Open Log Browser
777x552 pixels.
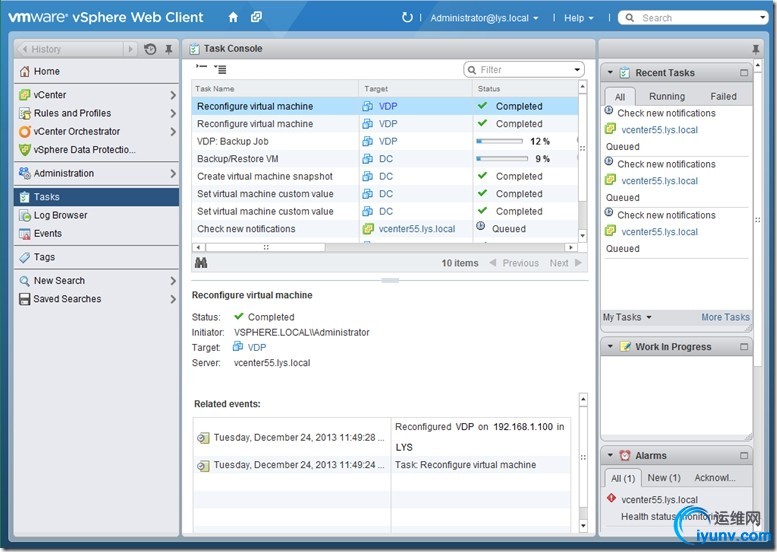tap(96, 215)
